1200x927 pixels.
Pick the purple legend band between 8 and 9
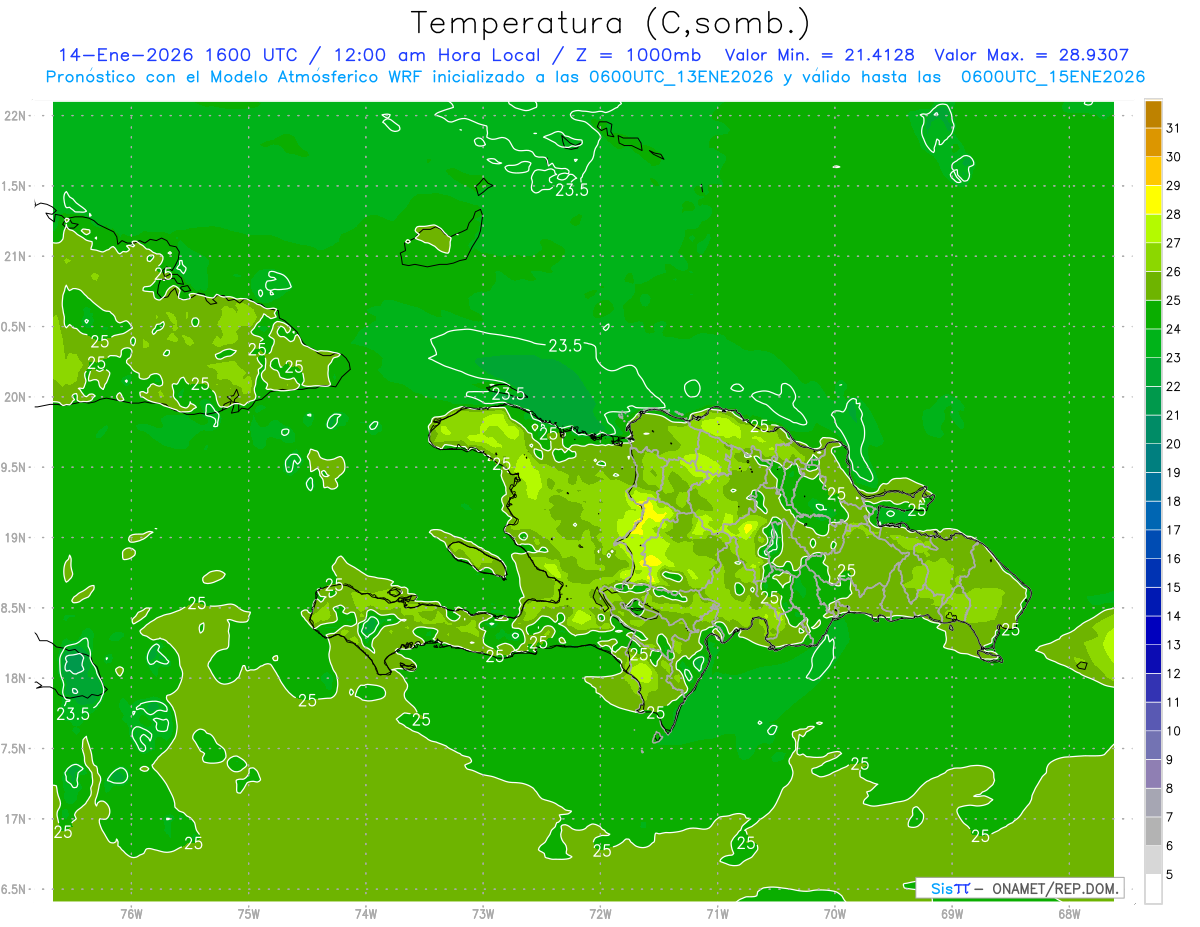(1153, 774)
